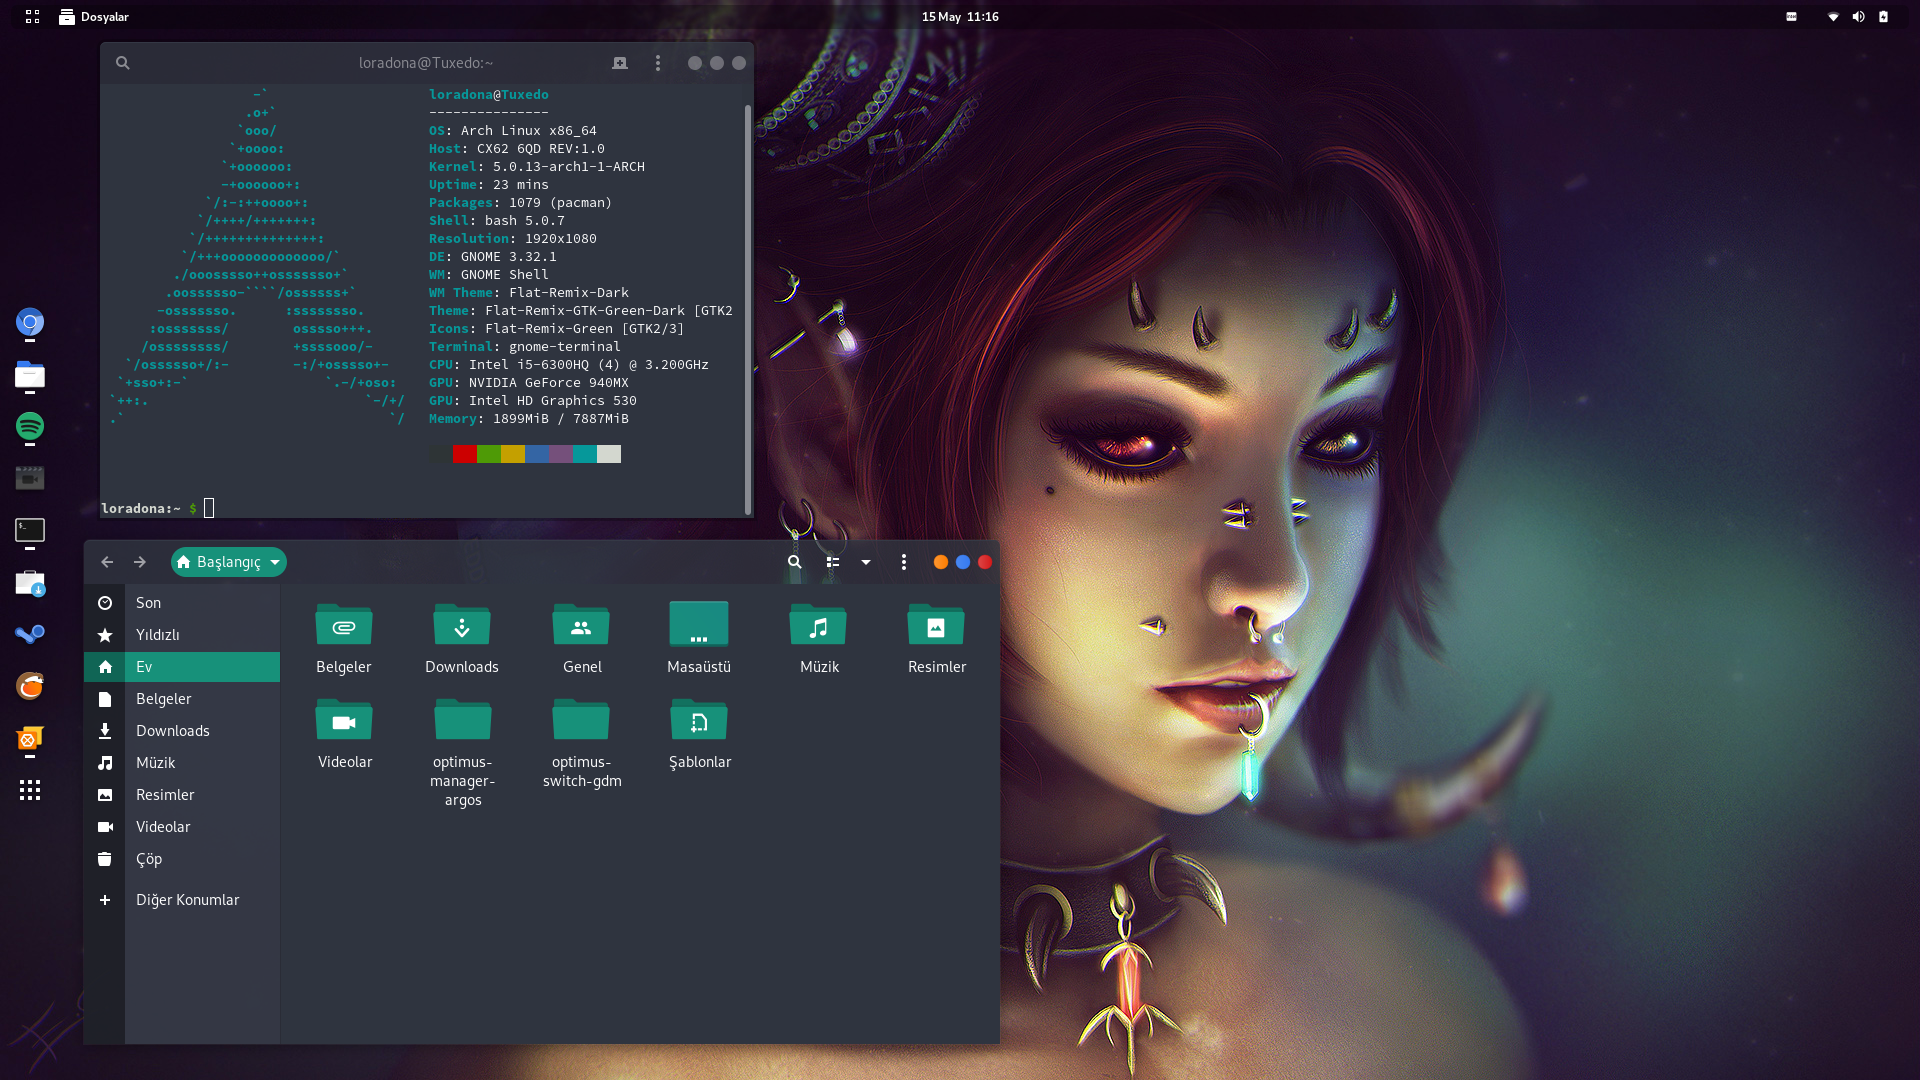
Task: Open the optimus-switch-gdm folder
Action: tap(581, 720)
